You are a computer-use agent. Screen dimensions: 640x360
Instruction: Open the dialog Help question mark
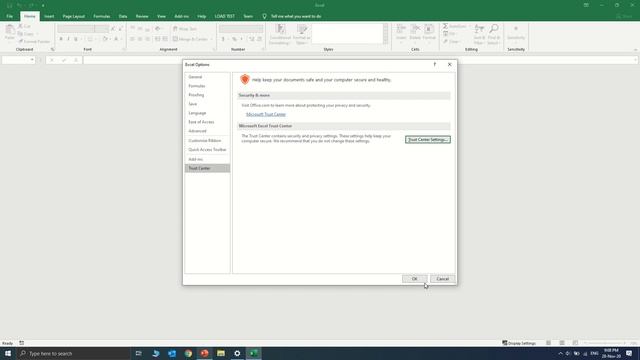pyautogui.click(x=435, y=64)
